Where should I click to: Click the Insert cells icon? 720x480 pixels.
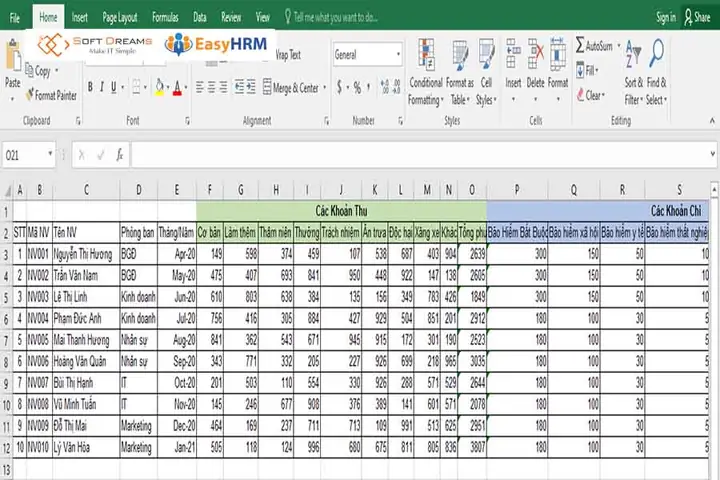[x=513, y=54]
